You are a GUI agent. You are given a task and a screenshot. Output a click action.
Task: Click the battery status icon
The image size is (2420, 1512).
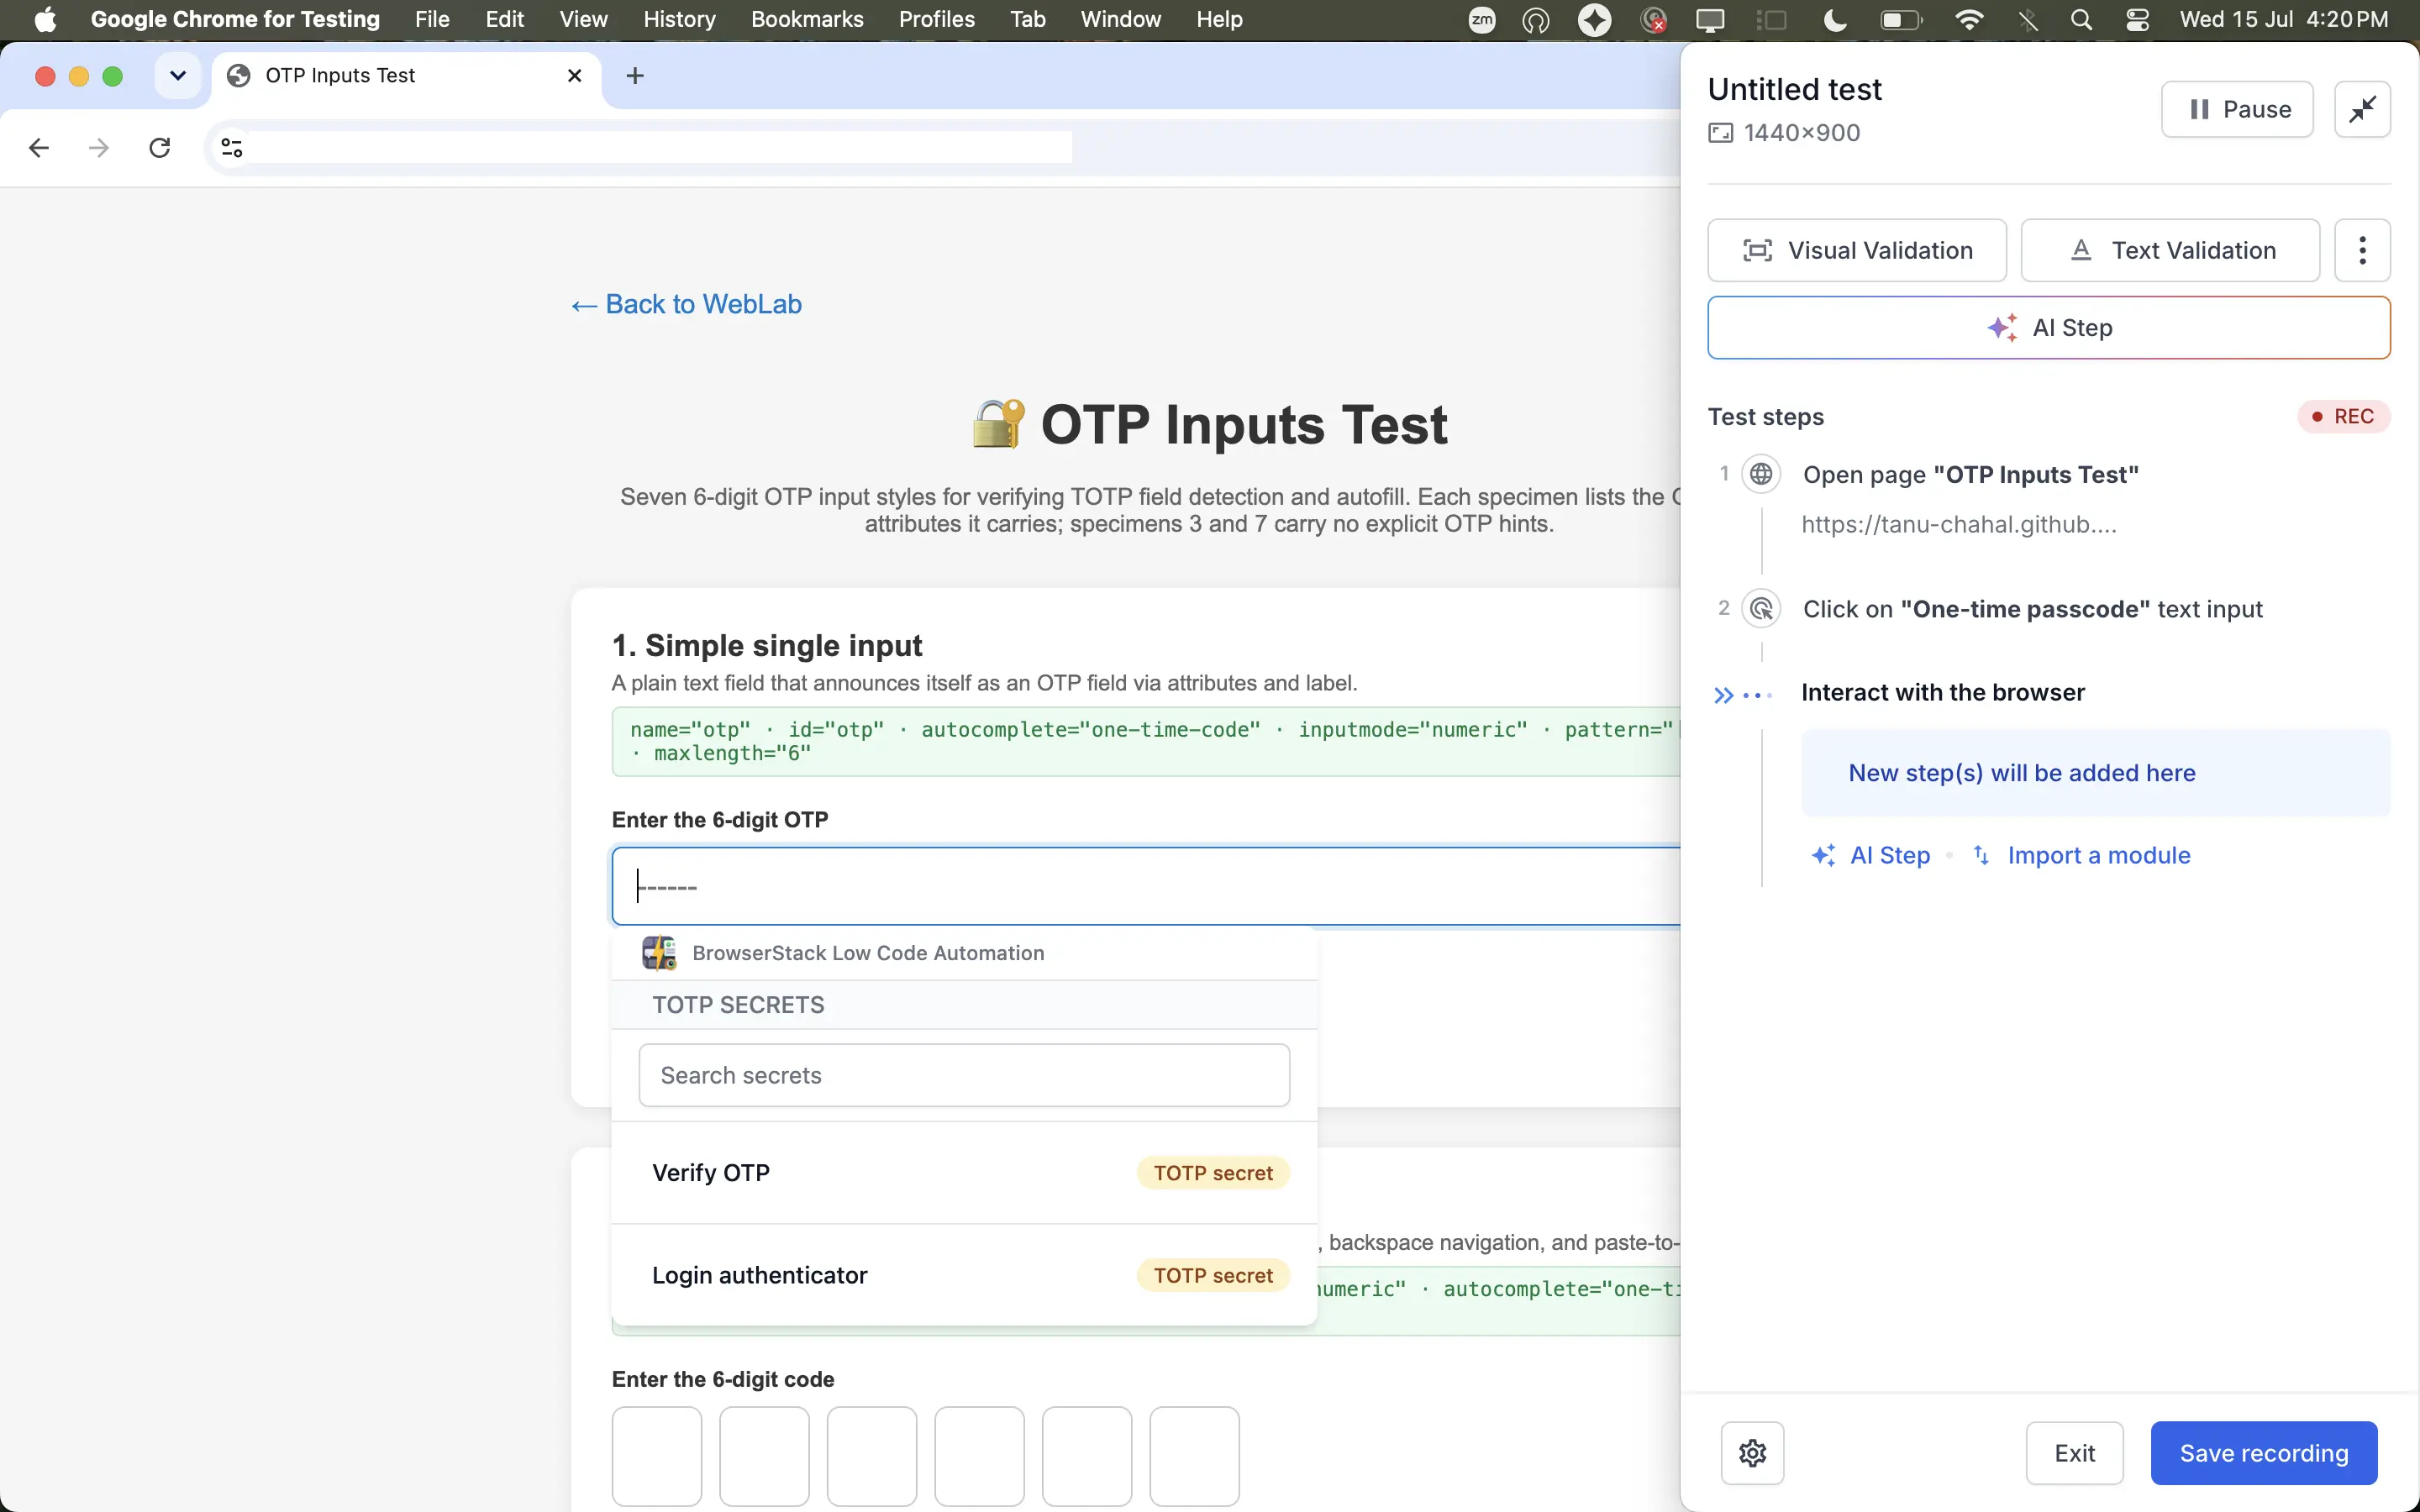1901,19
